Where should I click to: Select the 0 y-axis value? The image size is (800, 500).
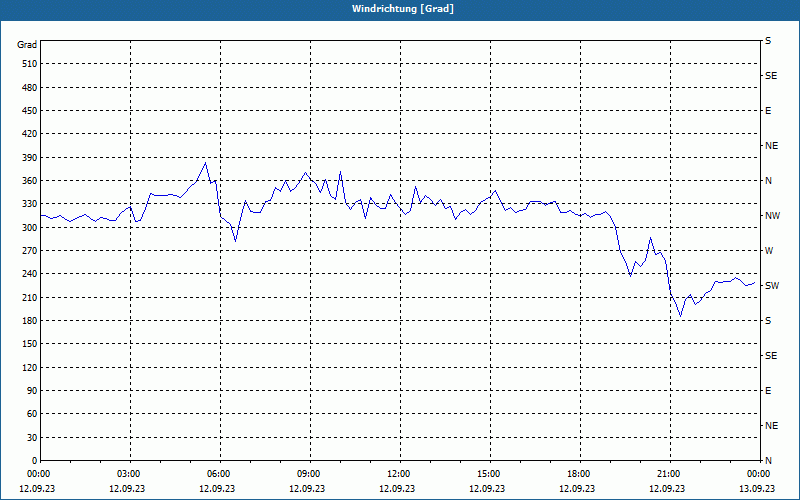point(34,461)
